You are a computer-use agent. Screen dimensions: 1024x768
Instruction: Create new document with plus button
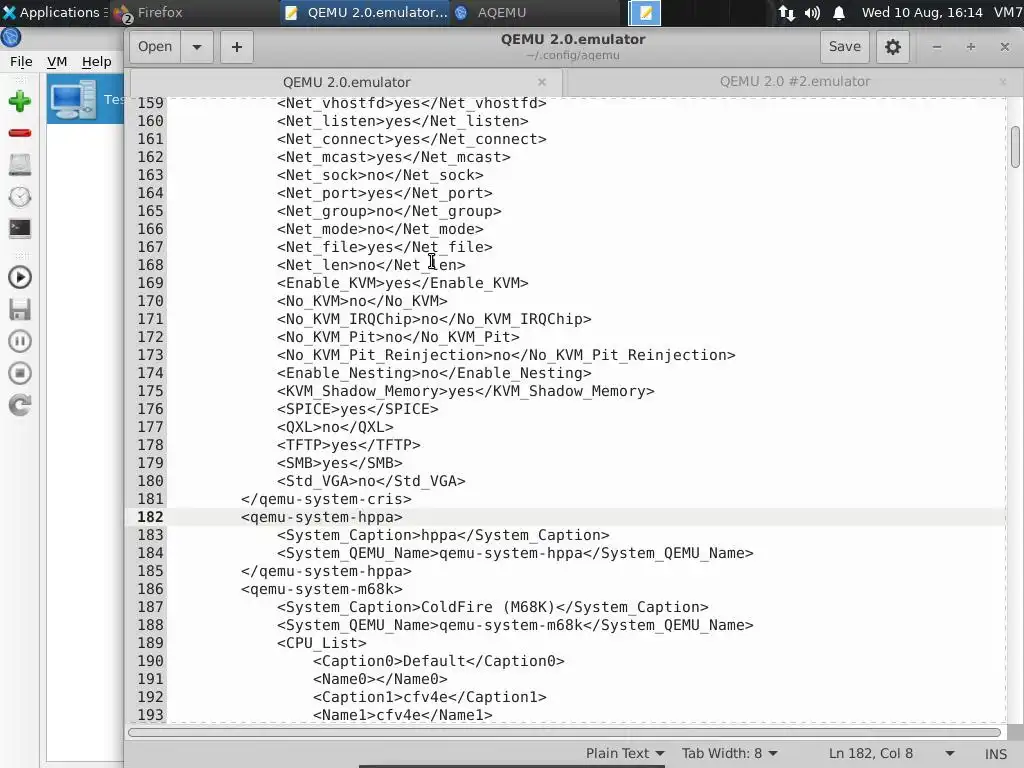(x=236, y=47)
